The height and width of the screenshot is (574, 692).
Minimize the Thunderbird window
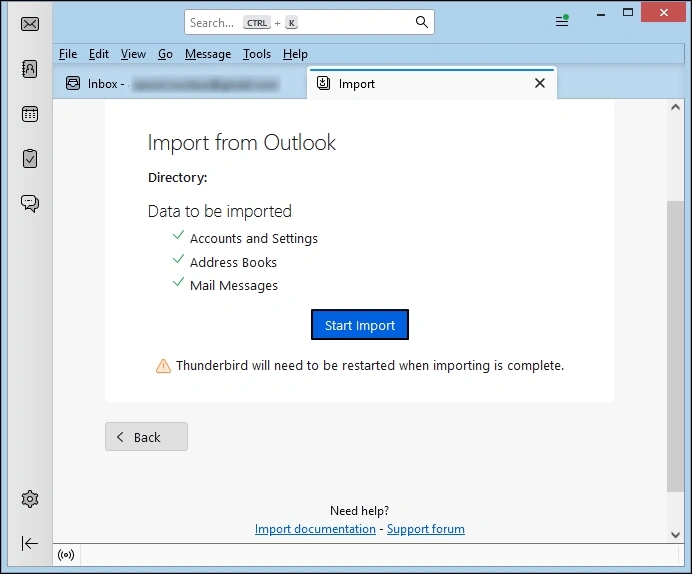pos(600,13)
